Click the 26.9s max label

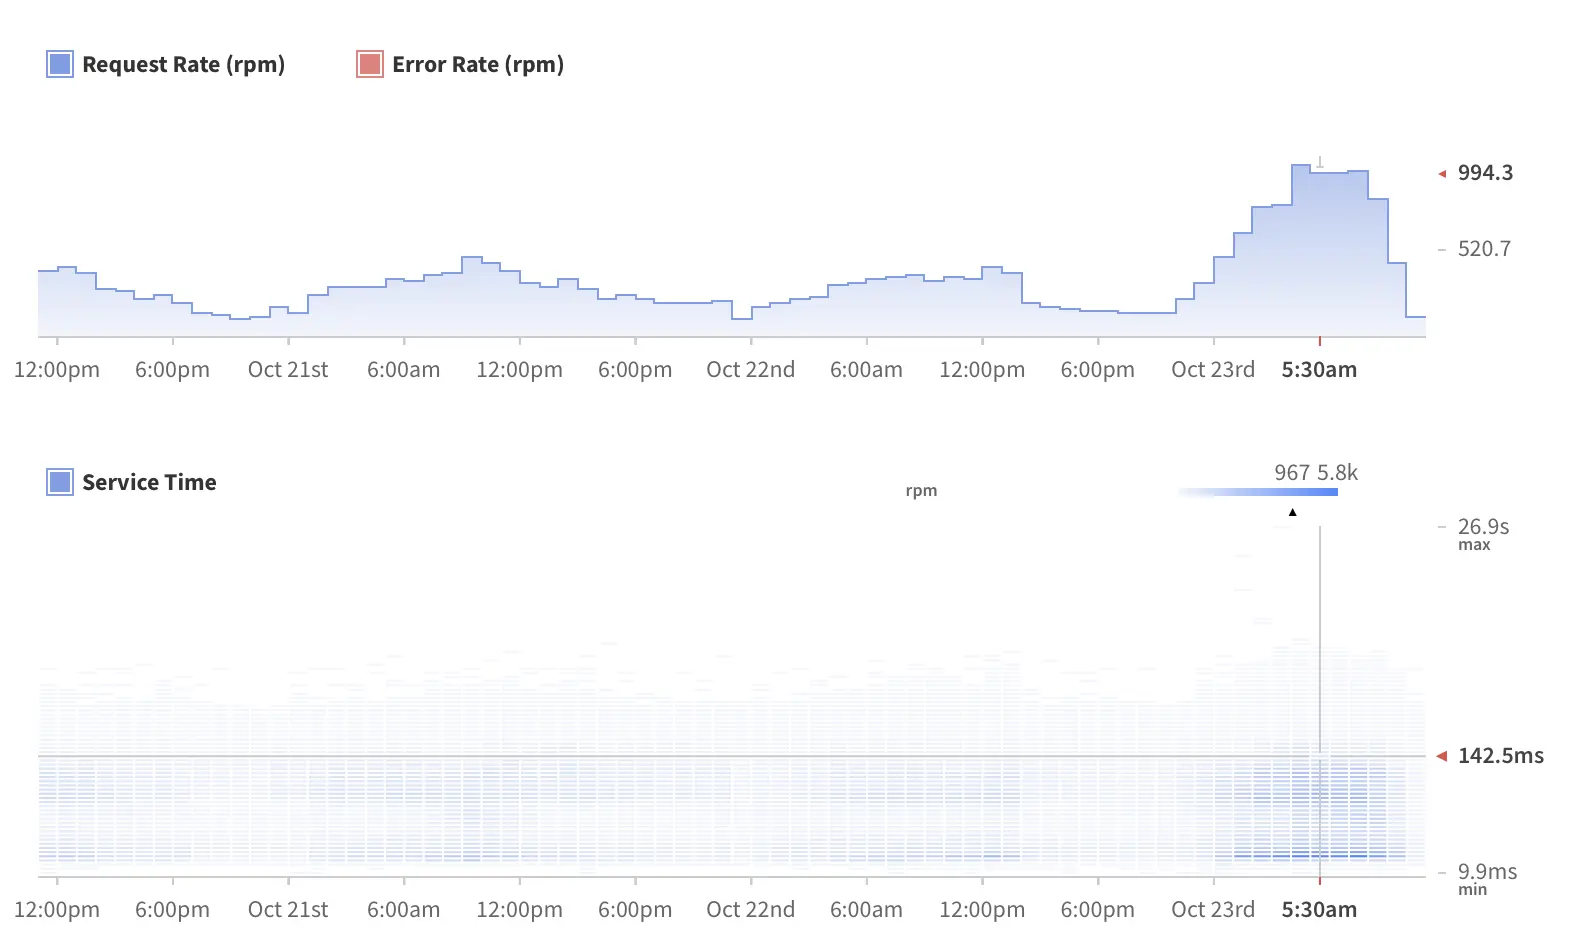pos(1483,533)
